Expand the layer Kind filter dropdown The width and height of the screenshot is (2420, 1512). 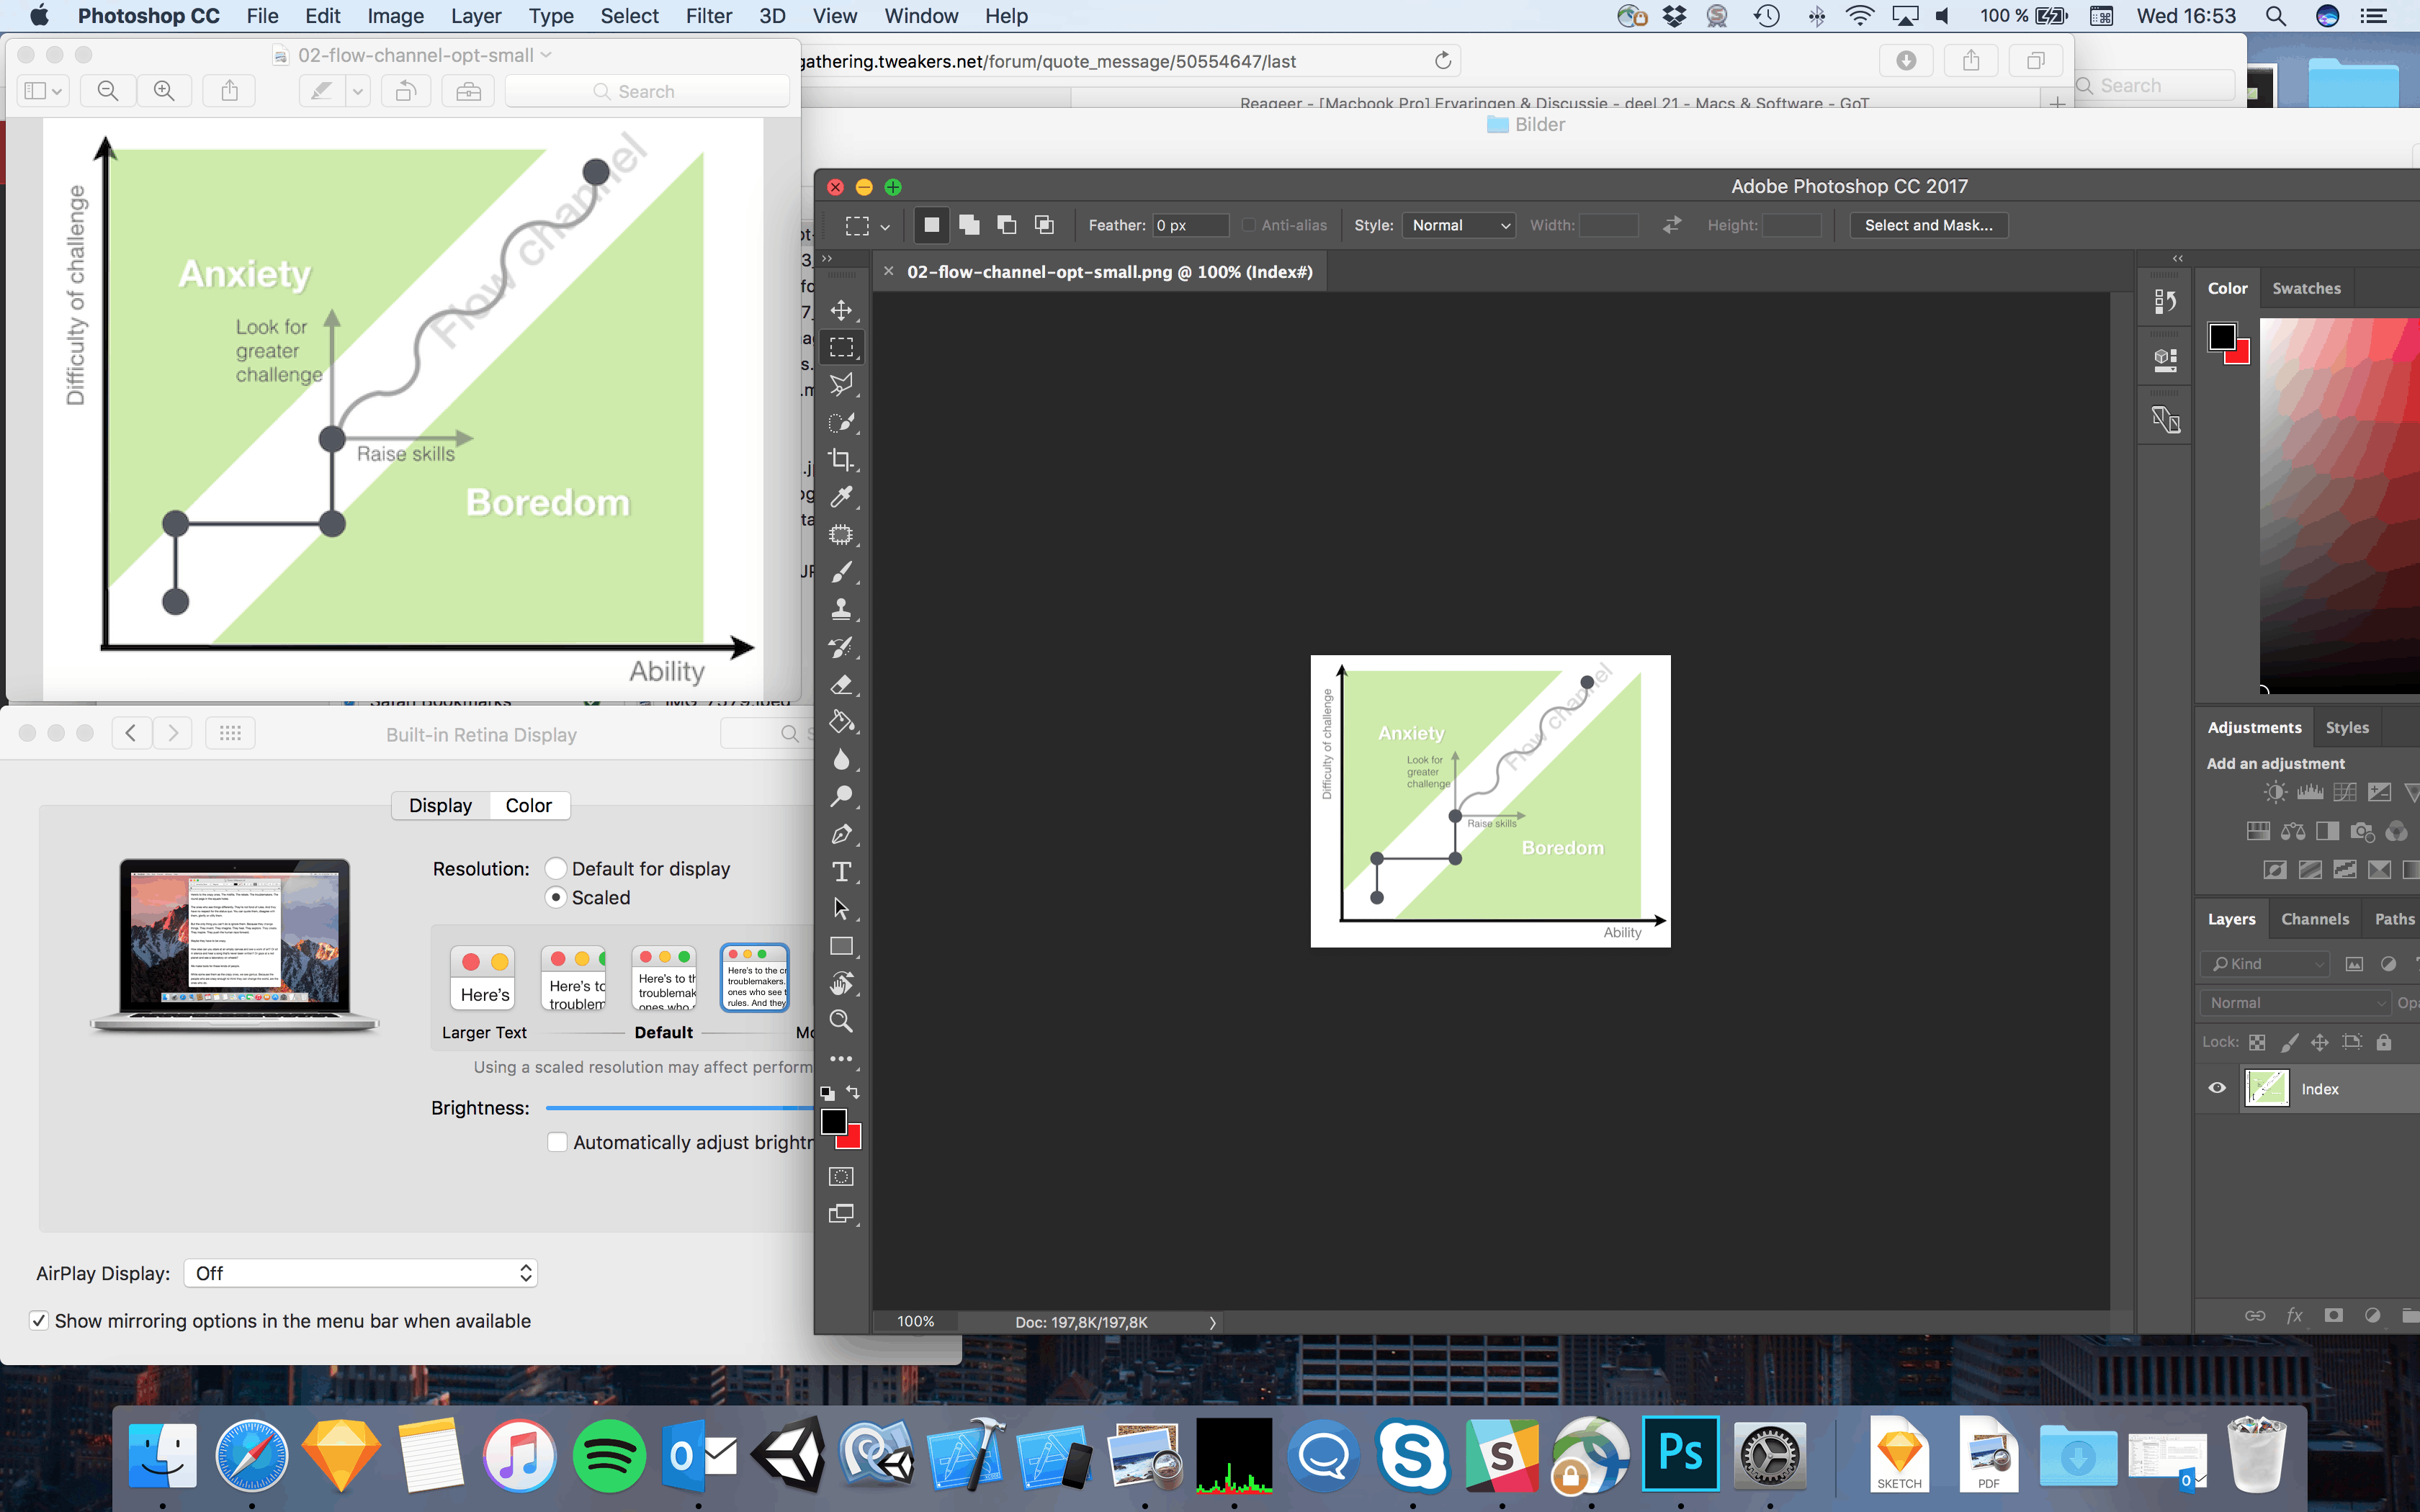[2265, 964]
